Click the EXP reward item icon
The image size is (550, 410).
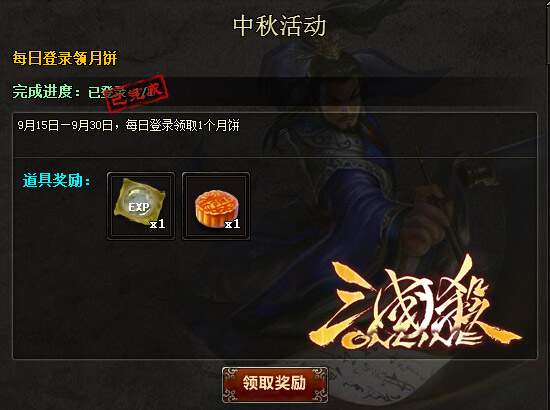[x=141, y=206]
